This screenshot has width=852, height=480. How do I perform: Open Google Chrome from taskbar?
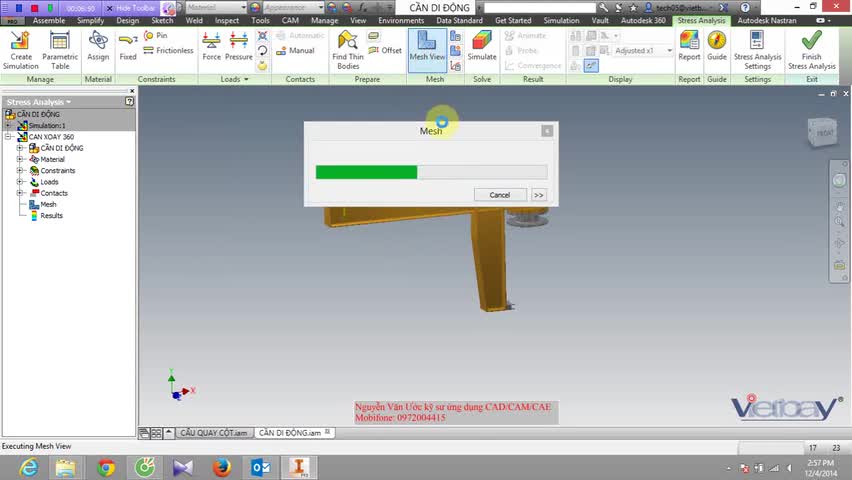[x=106, y=467]
